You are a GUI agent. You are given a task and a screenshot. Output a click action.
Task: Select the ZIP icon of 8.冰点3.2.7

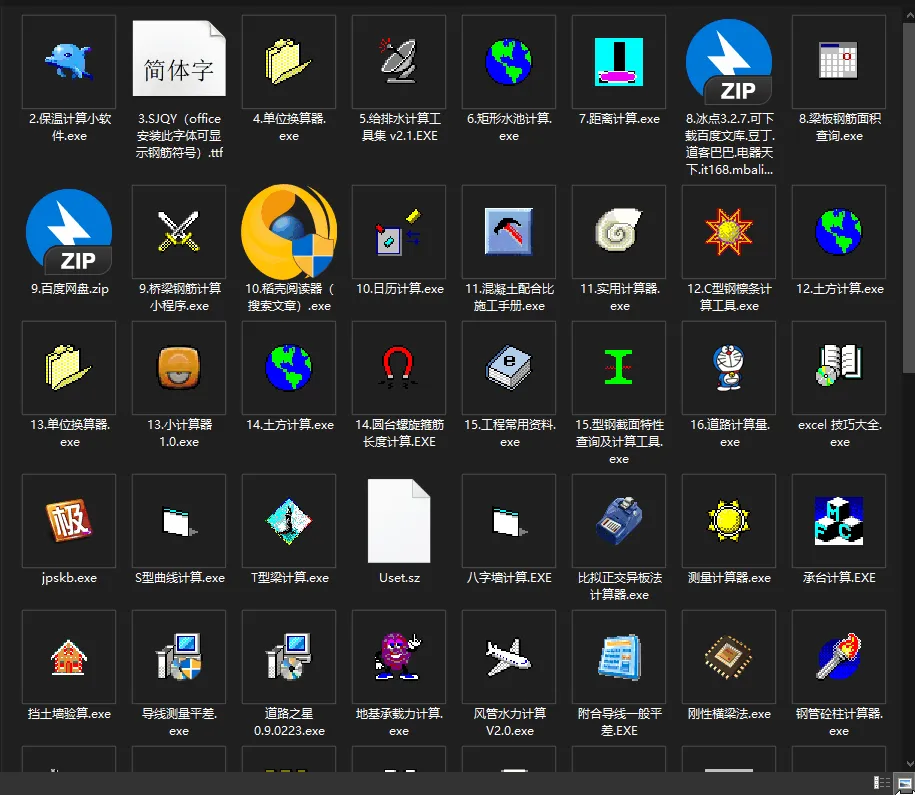(729, 62)
